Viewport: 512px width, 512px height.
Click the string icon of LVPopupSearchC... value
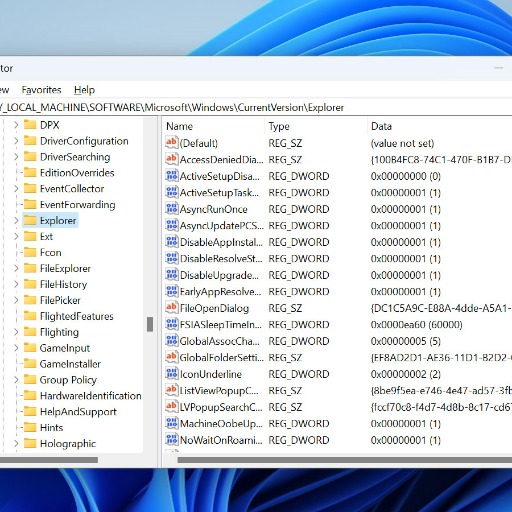[171, 407]
